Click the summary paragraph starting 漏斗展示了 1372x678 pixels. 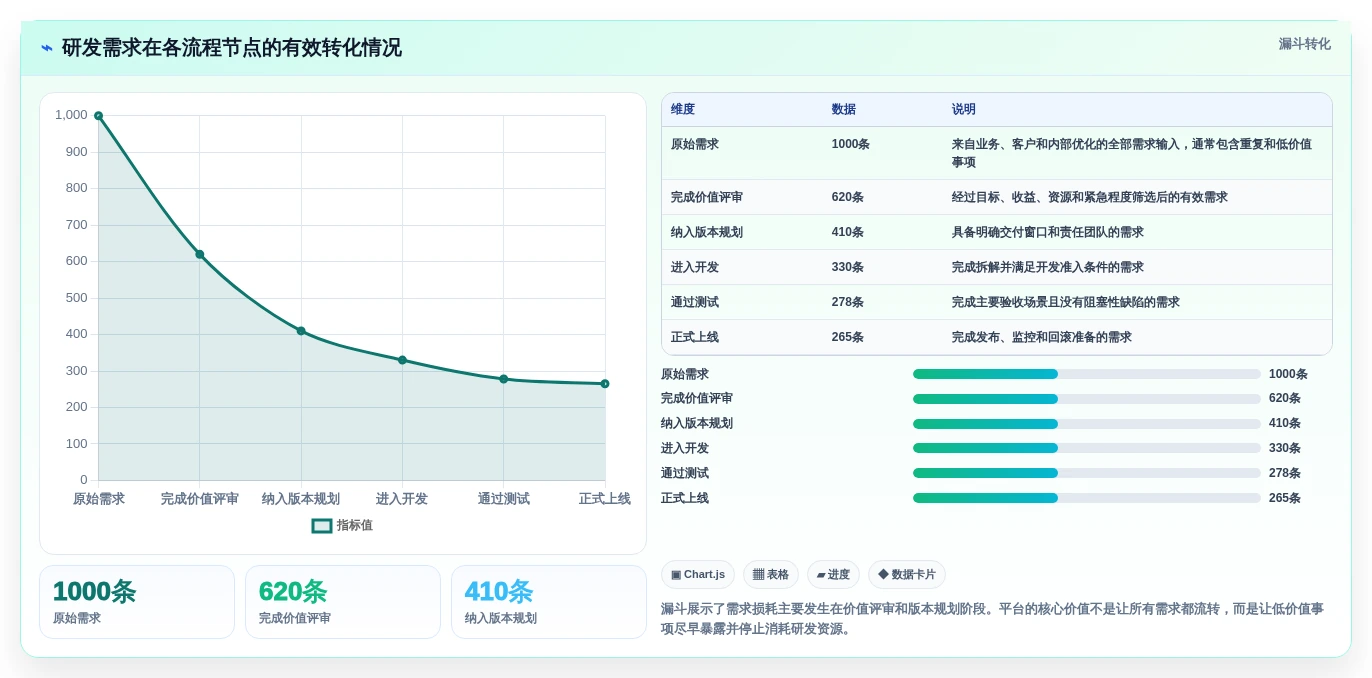tap(992, 619)
